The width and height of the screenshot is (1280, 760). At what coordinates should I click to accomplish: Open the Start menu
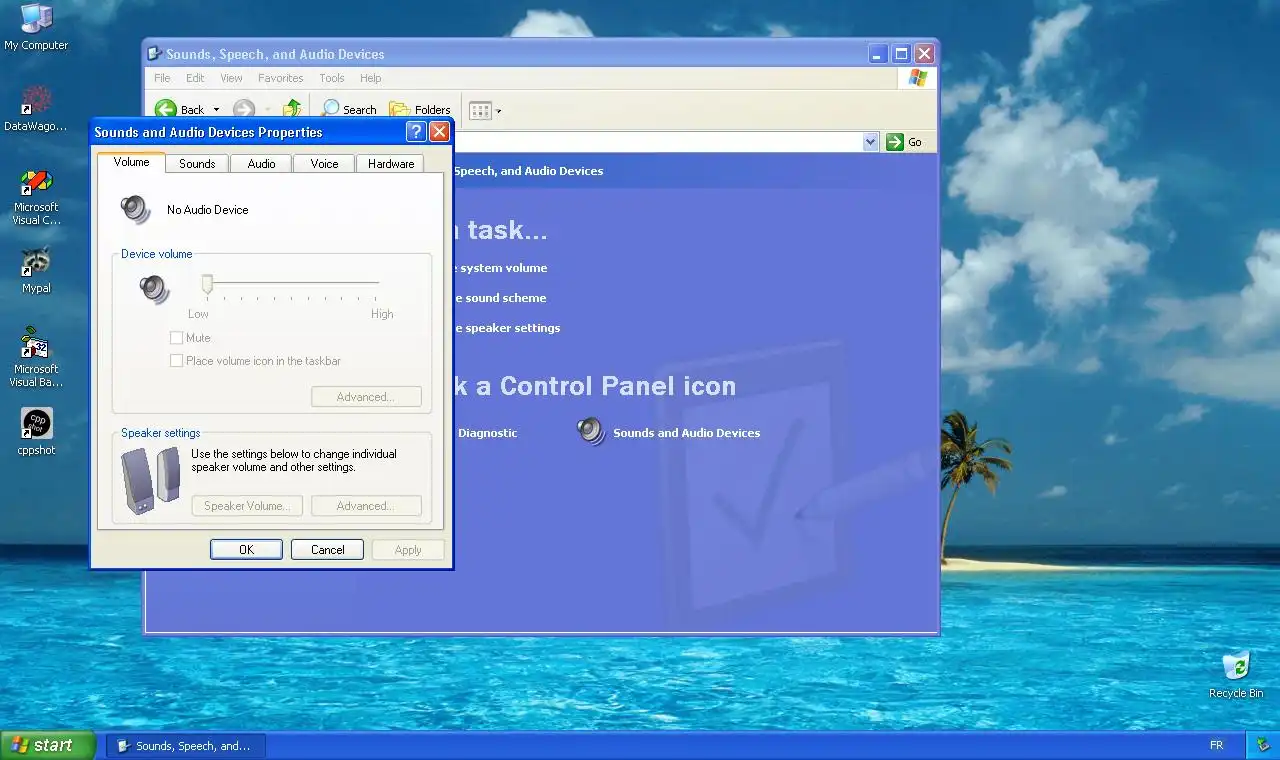pos(48,745)
